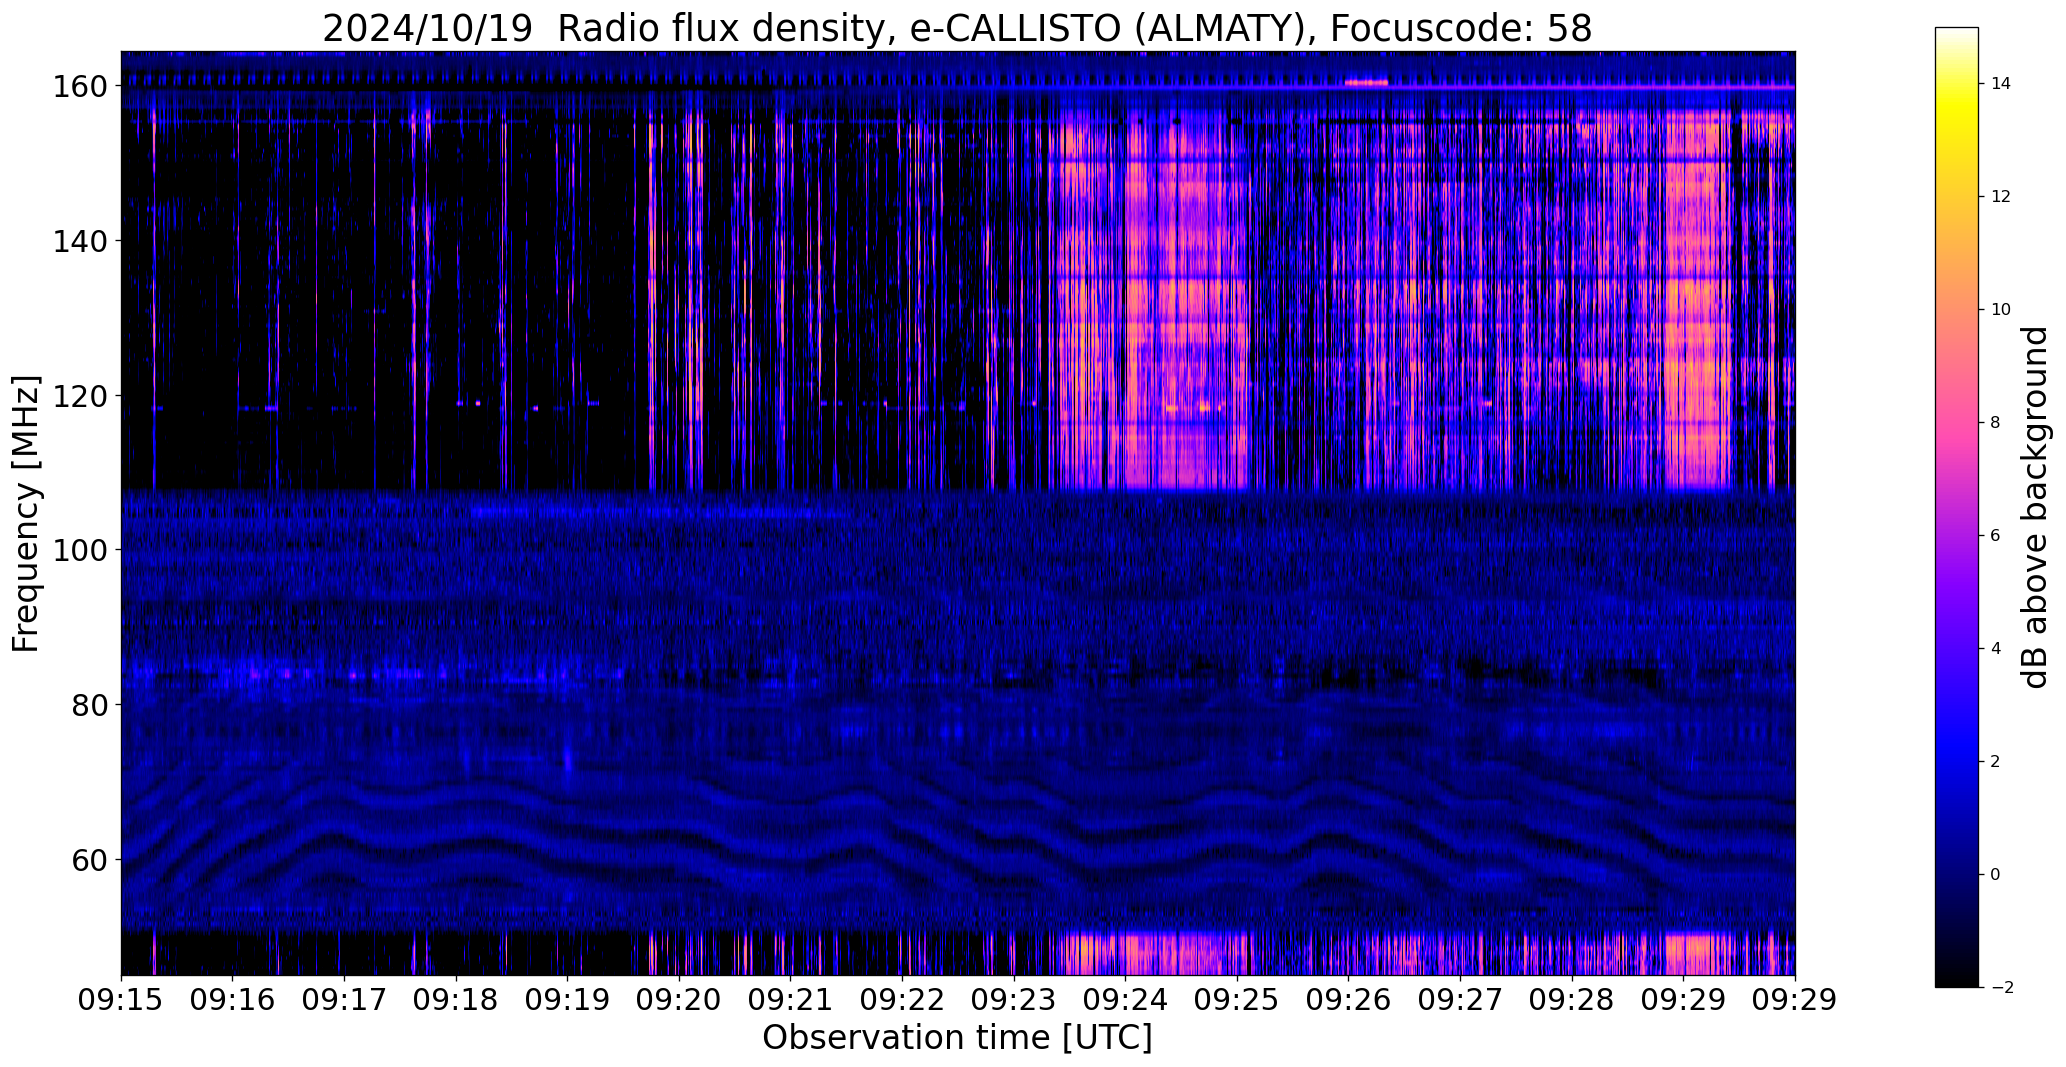The height and width of the screenshot is (1067, 2066).
Task: Click the 14 colorbar tick label
Action: [2000, 84]
